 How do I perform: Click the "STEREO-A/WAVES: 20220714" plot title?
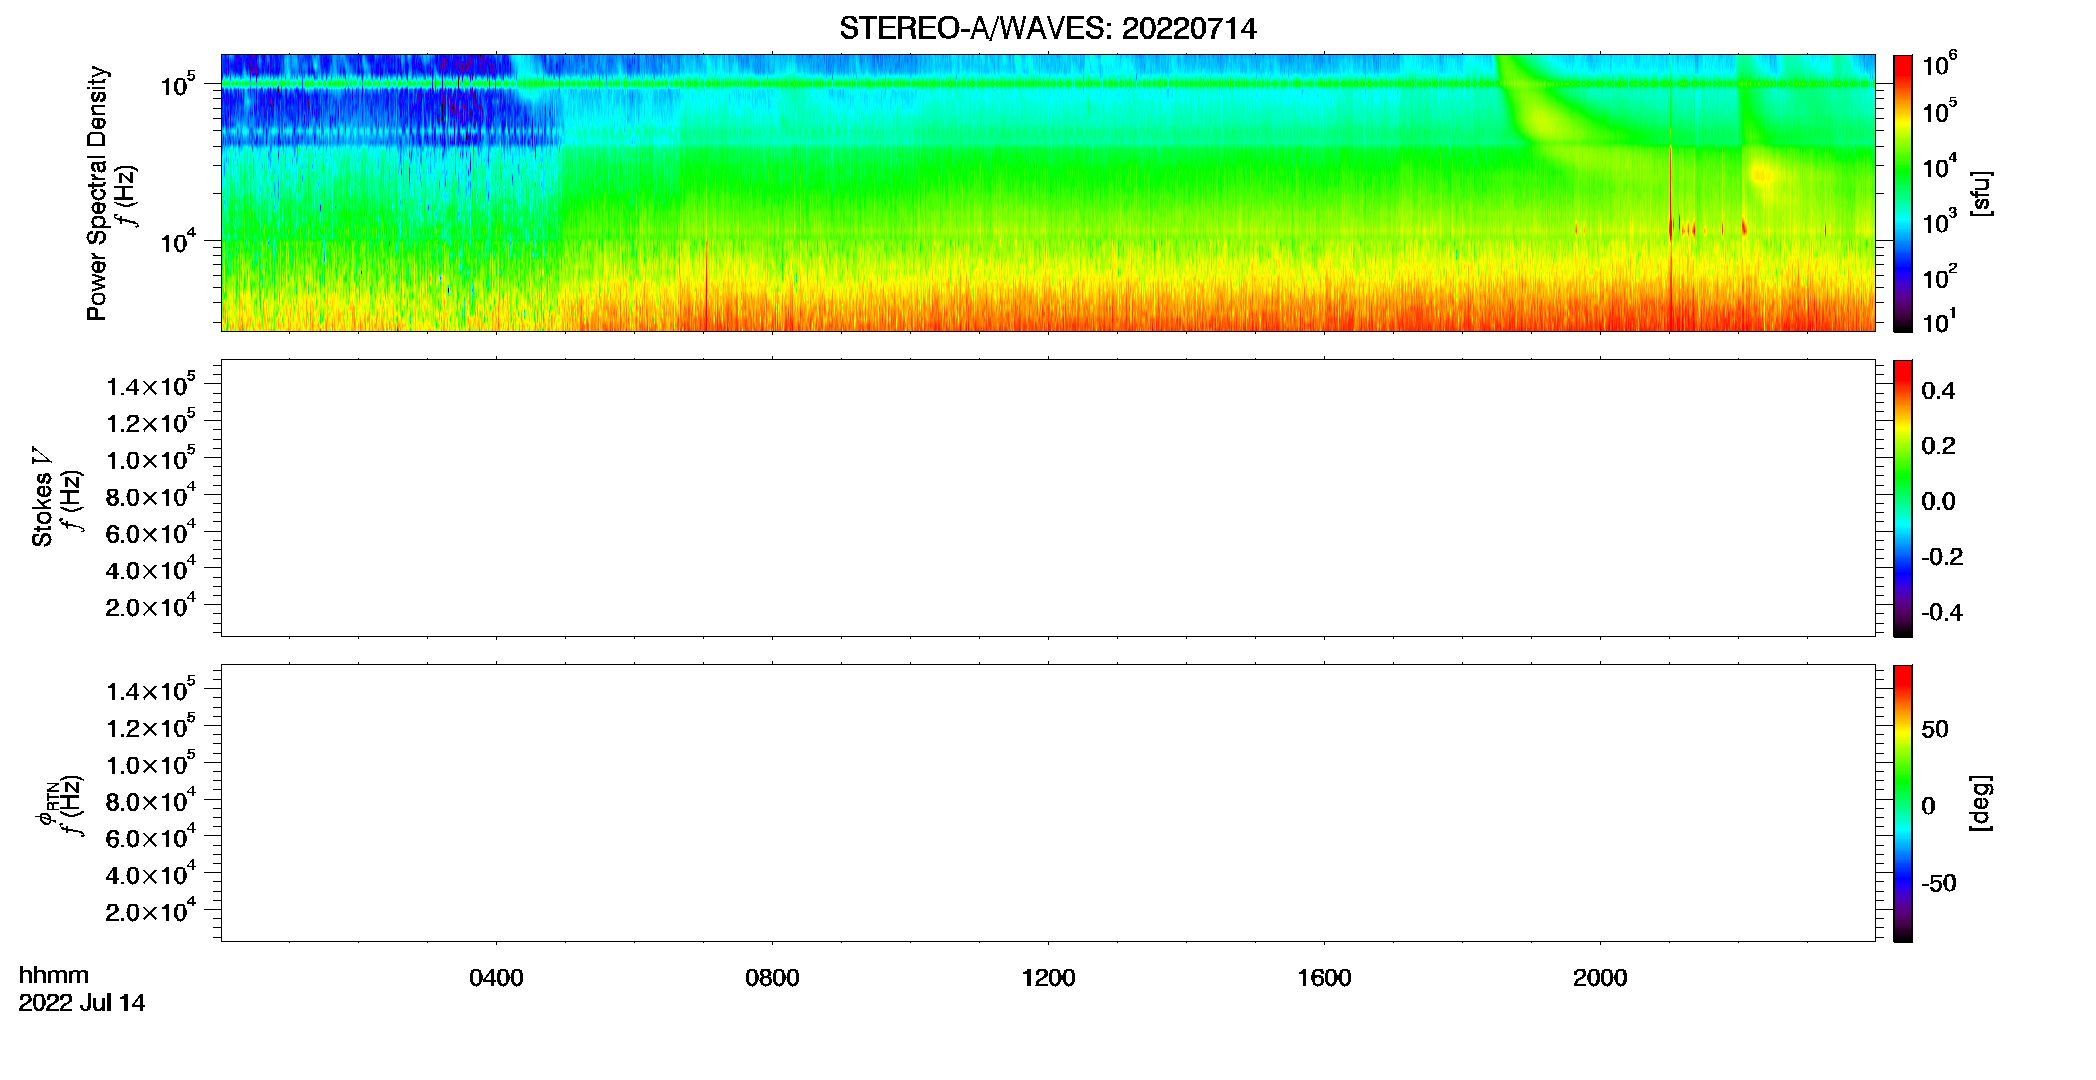pos(1047,29)
